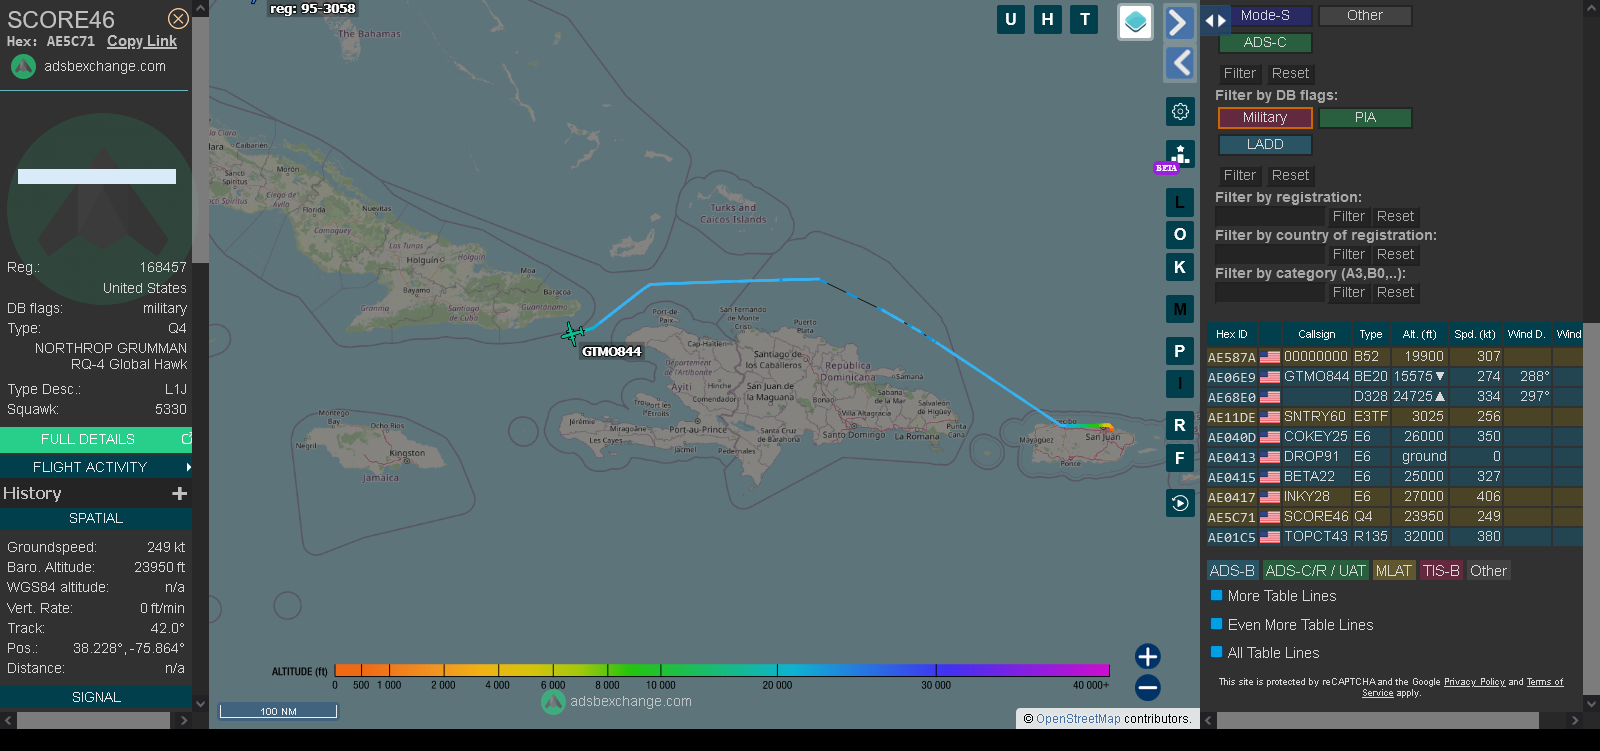Close the SCORE46 aircraft info panel
The image size is (1600, 751).
pos(178,19)
